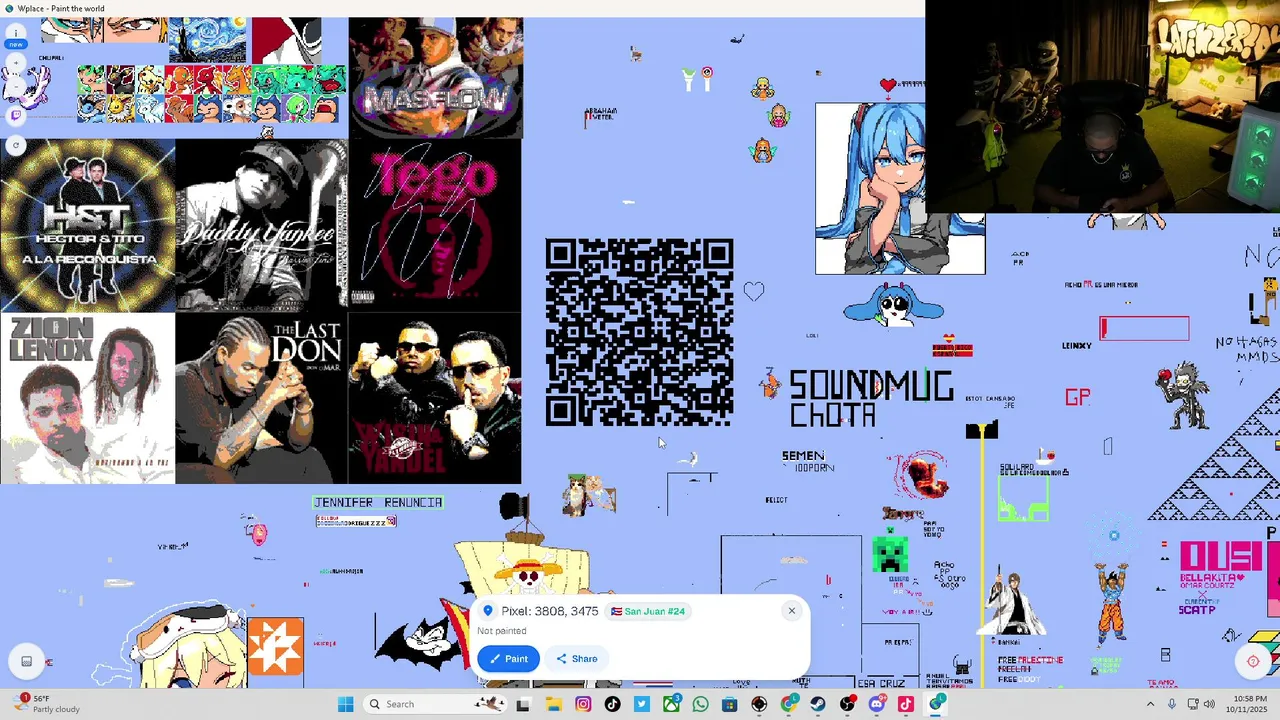Click the QR code artwork on canvas

tap(639, 332)
